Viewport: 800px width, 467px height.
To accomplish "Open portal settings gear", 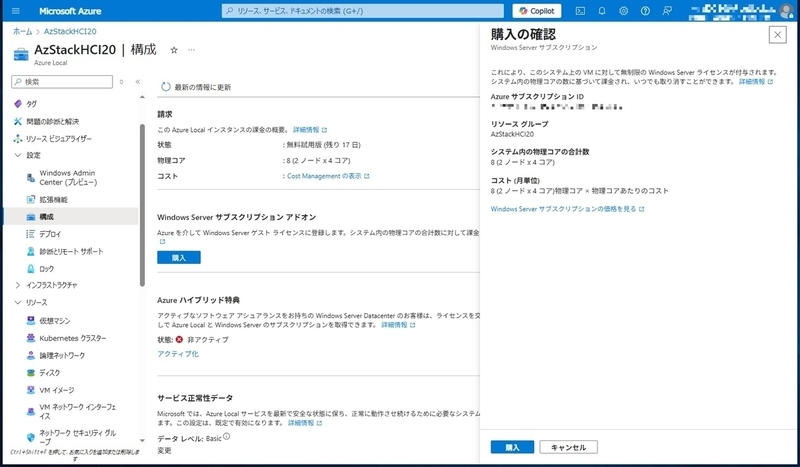I will coord(623,11).
